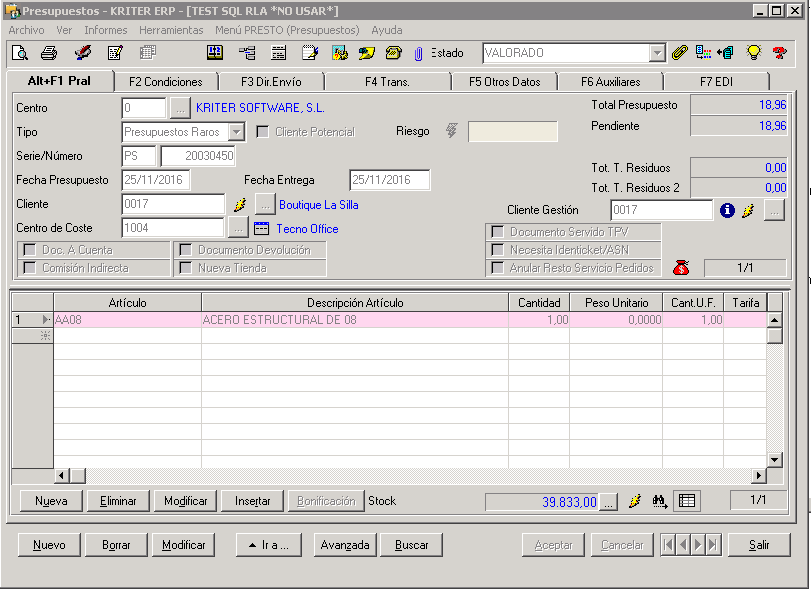Open the Ir a... popup button
811x589 pixels.
pos(269,545)
